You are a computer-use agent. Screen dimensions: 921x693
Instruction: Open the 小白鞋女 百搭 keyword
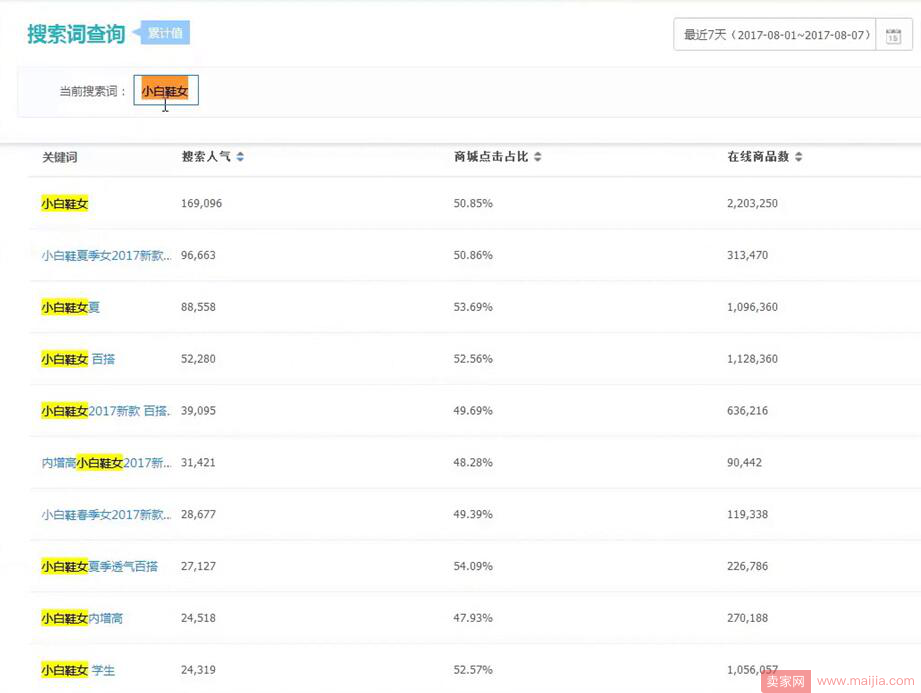click(78, 359)
